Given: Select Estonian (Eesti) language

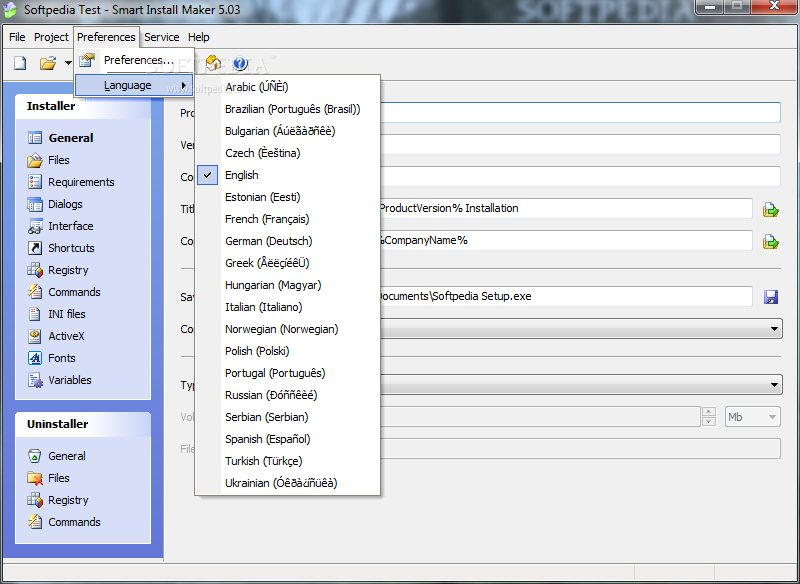Looking at the screenshot, I should 288,197.
